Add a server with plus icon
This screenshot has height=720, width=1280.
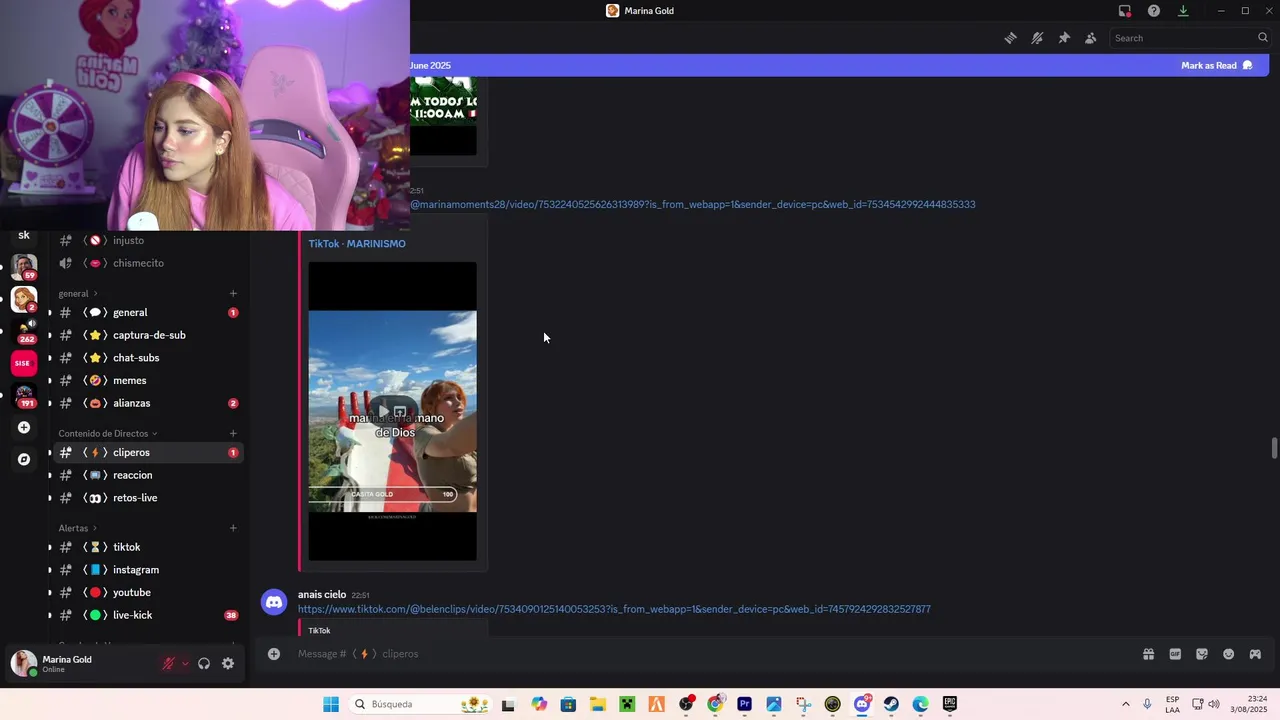click(24, 427)
